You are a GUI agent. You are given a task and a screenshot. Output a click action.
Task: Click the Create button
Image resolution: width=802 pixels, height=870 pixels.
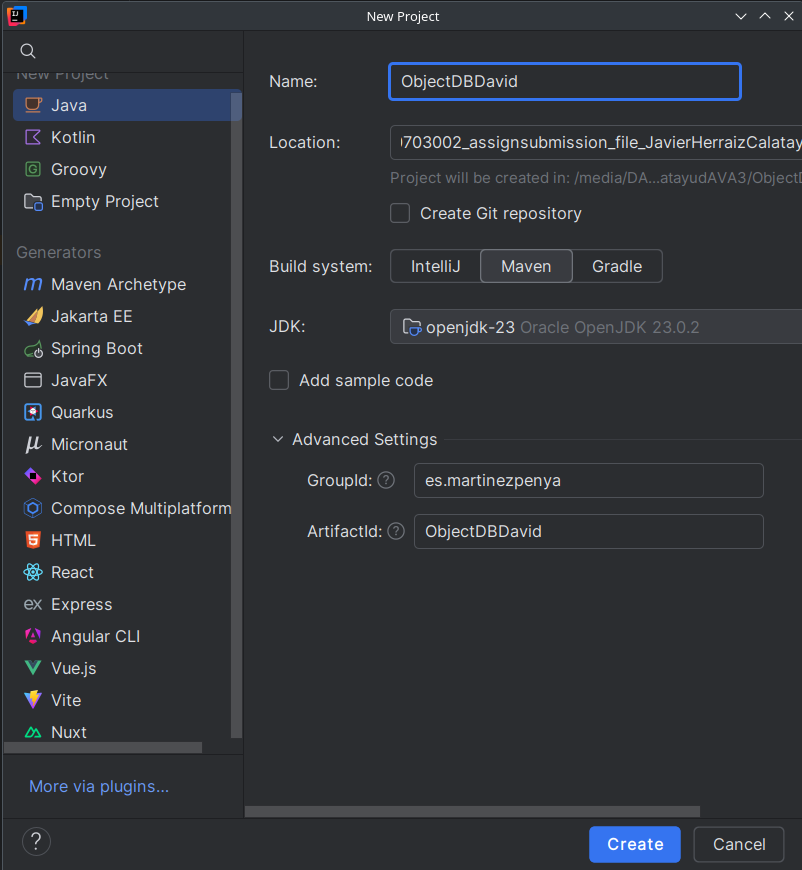click(x=634, y=844)
